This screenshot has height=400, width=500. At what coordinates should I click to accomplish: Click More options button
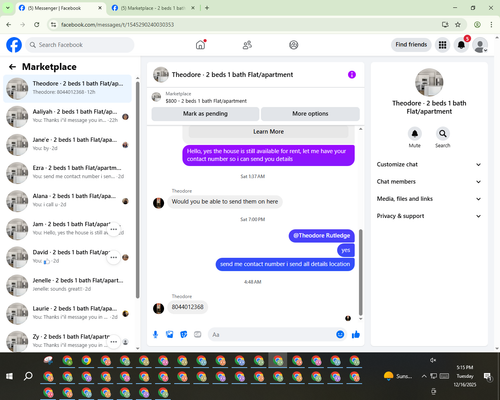point(310,114)
